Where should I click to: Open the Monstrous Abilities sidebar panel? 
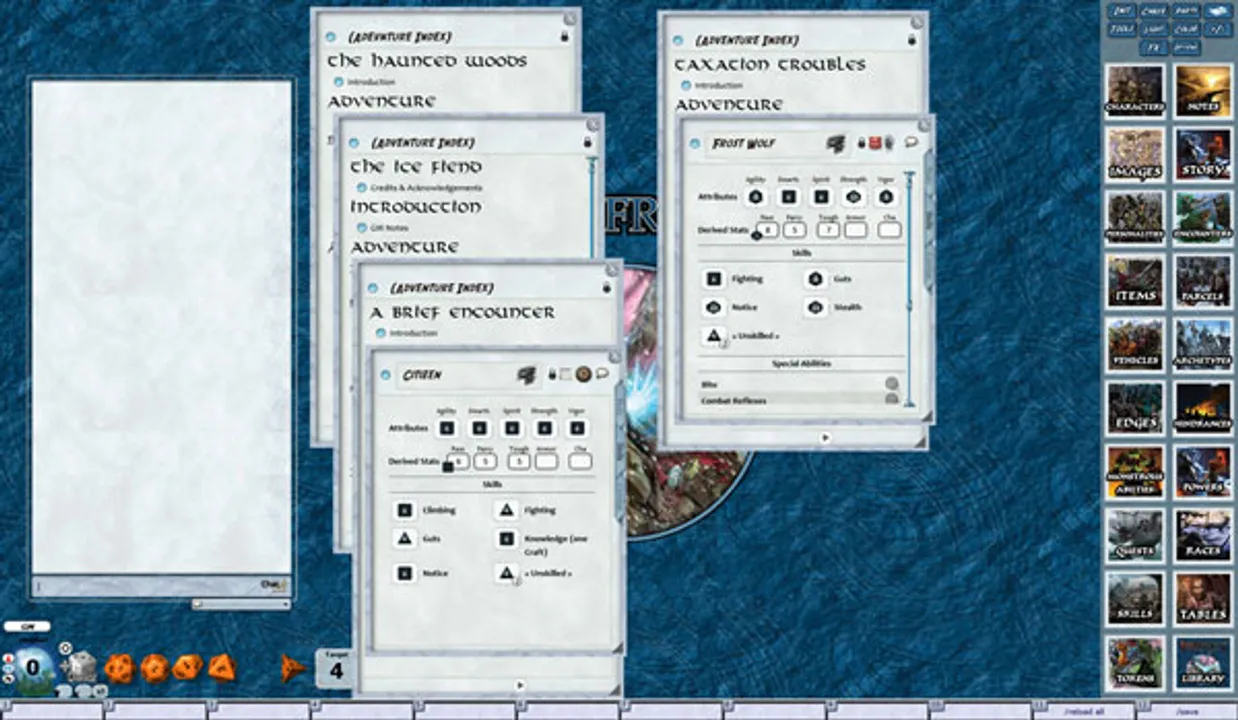[x=1135, y=471]
